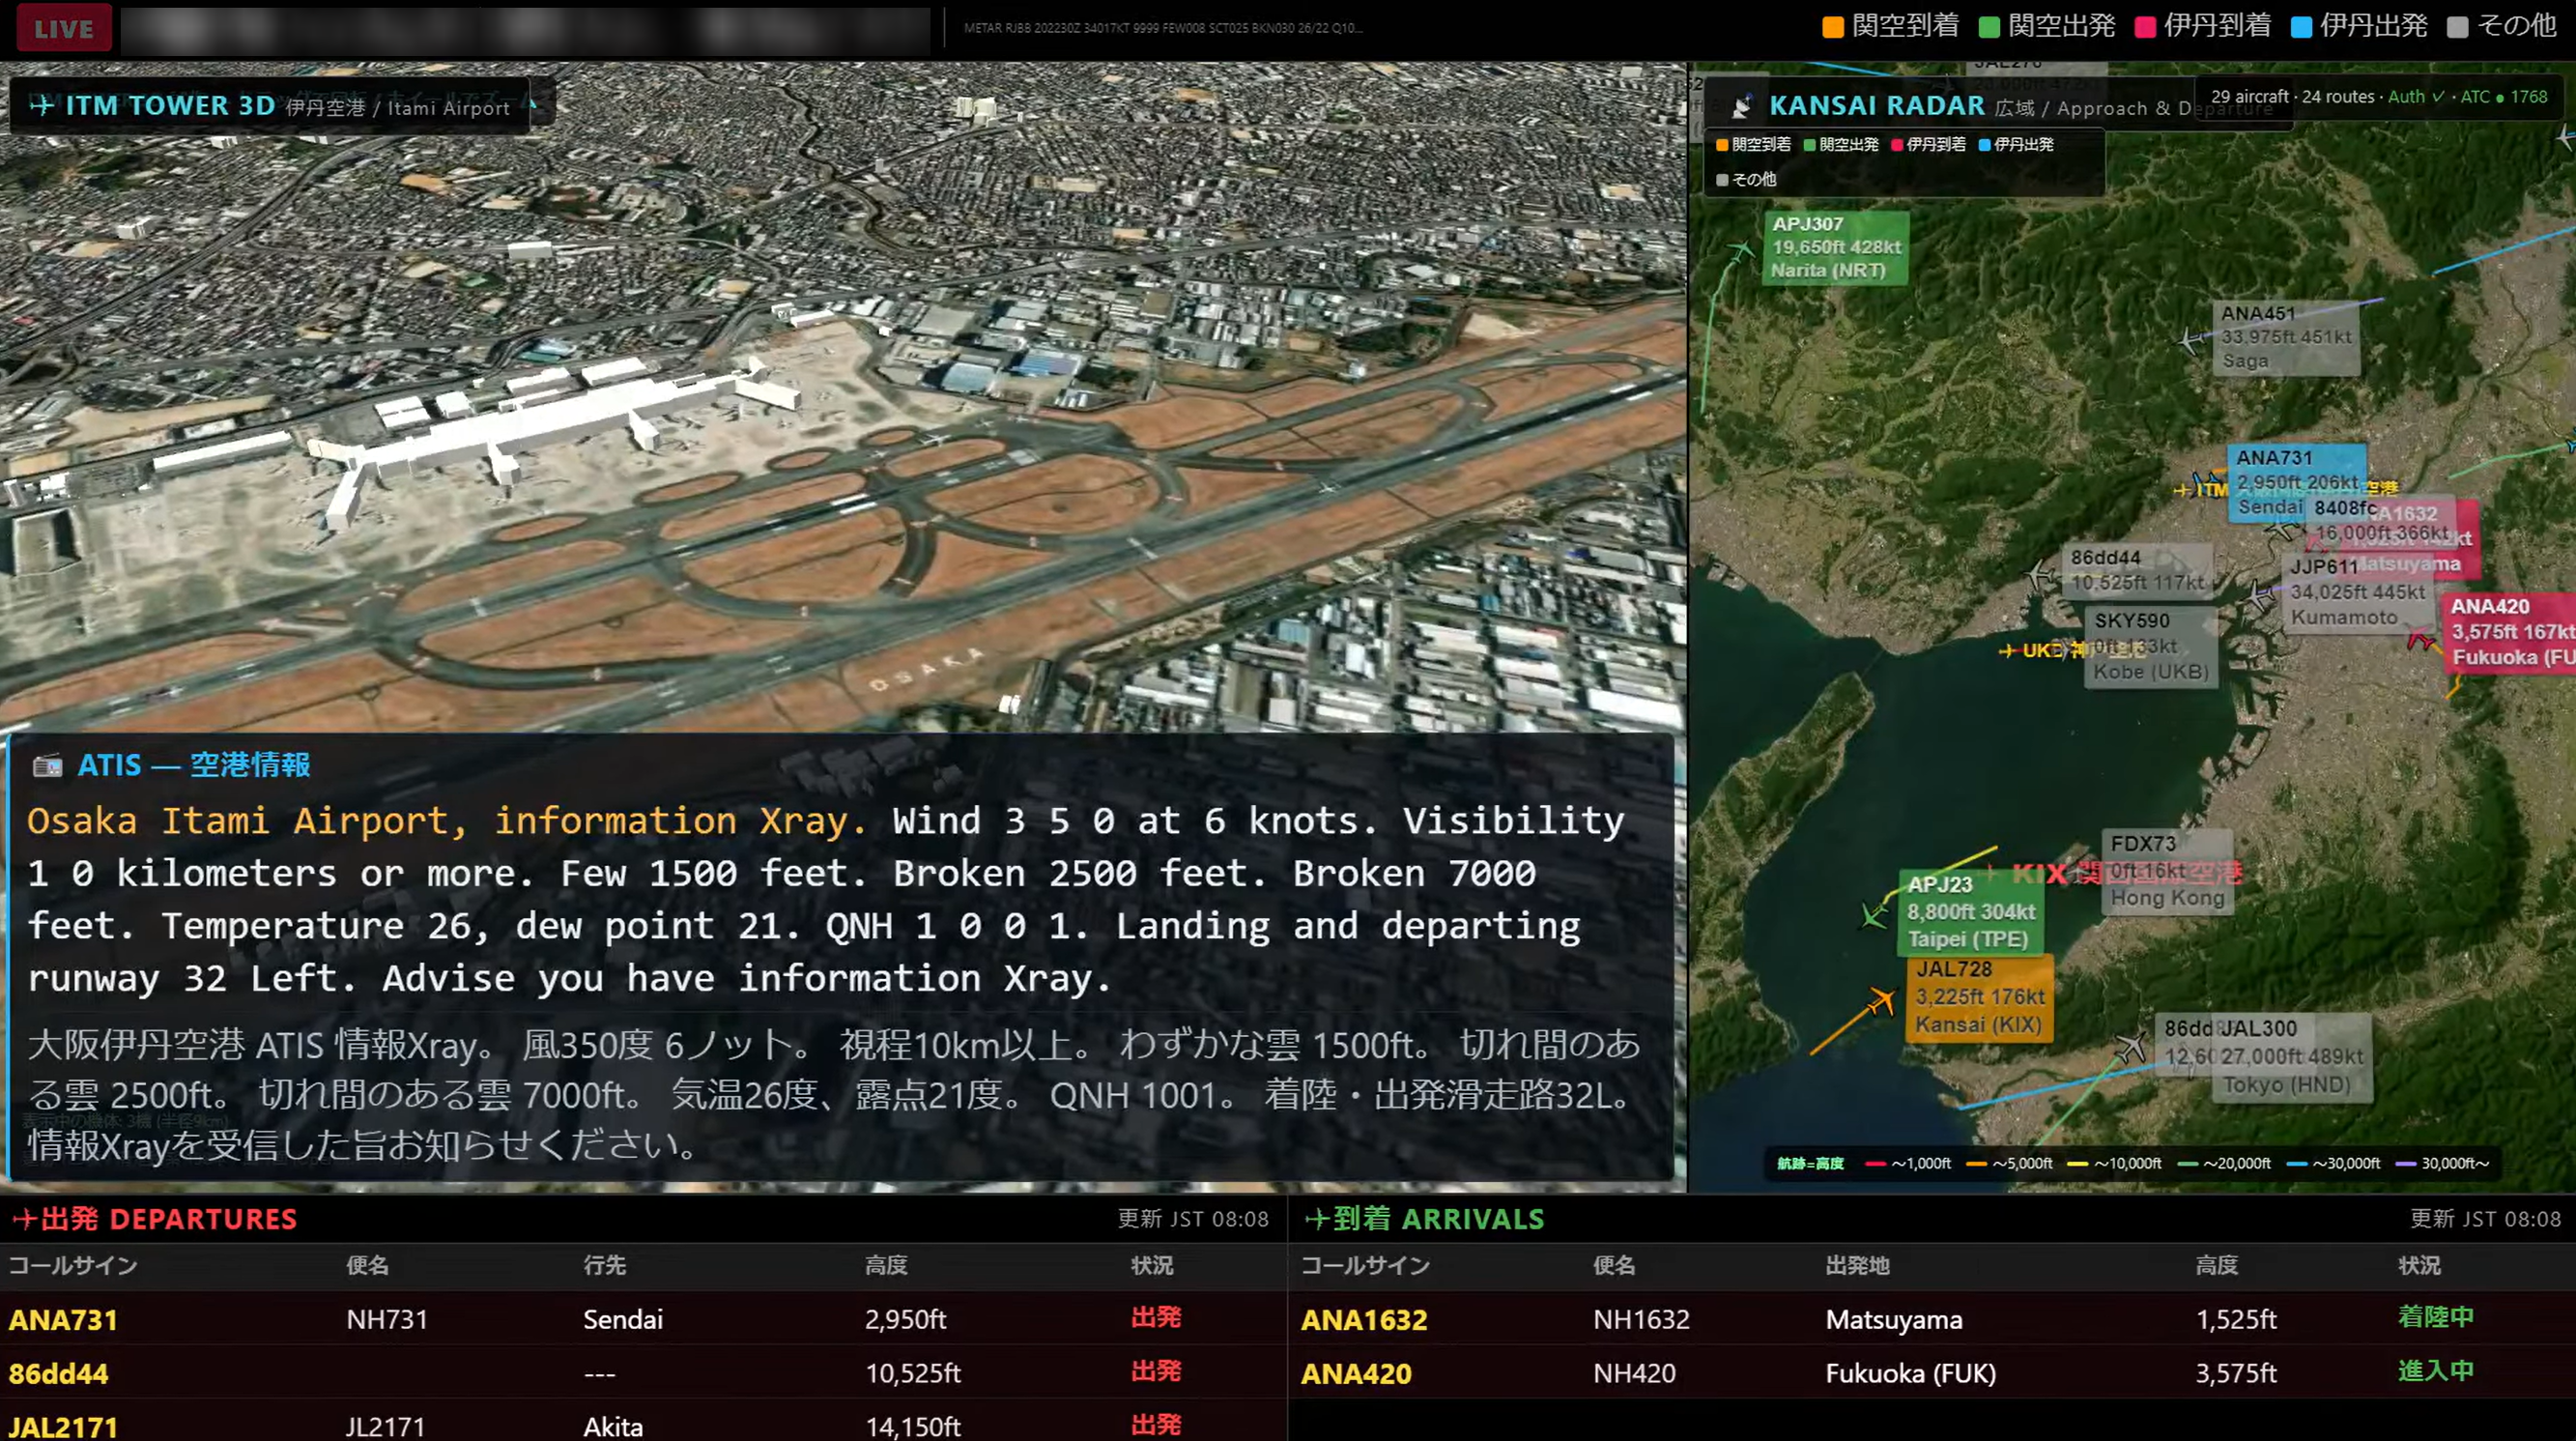Click the green APJ307 aircraft icon on radar
Image resolution: width=2576 pixels, height=1441 pixels.
(1743, 250)
